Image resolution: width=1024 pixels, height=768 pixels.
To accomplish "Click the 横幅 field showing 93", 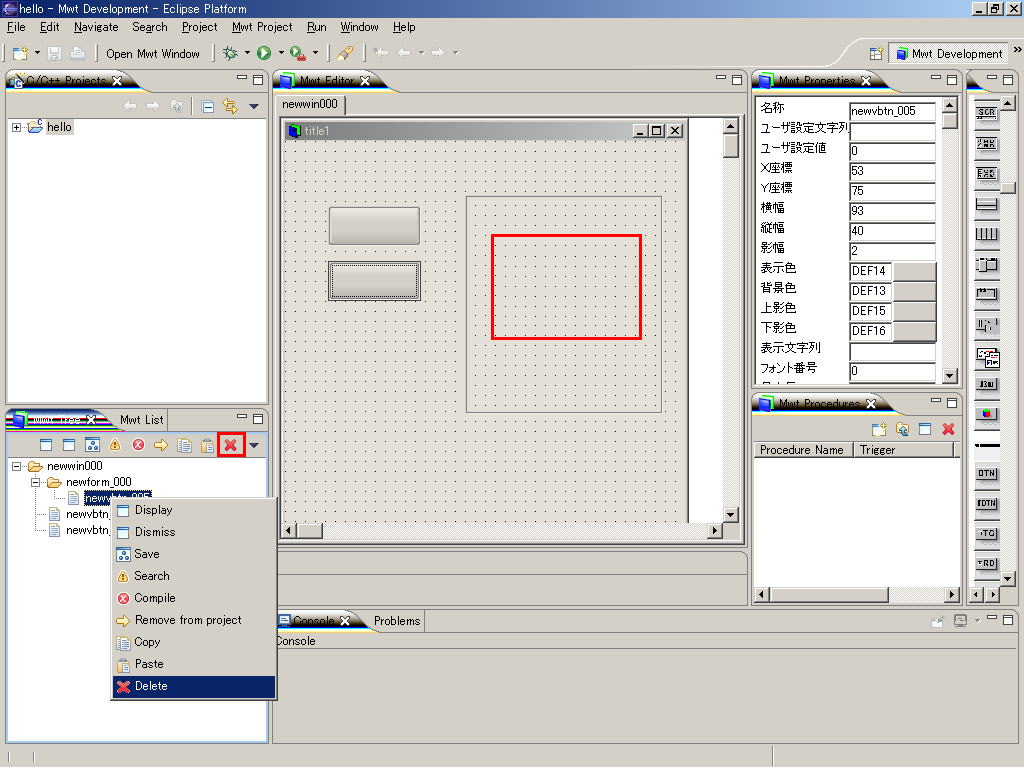I will pos(891,211).
